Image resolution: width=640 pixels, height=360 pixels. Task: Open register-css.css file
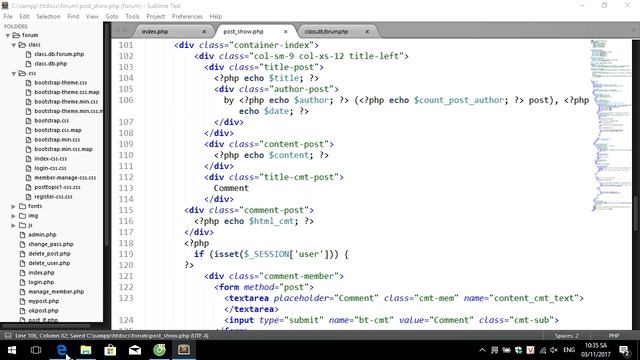tap(53, 197)
